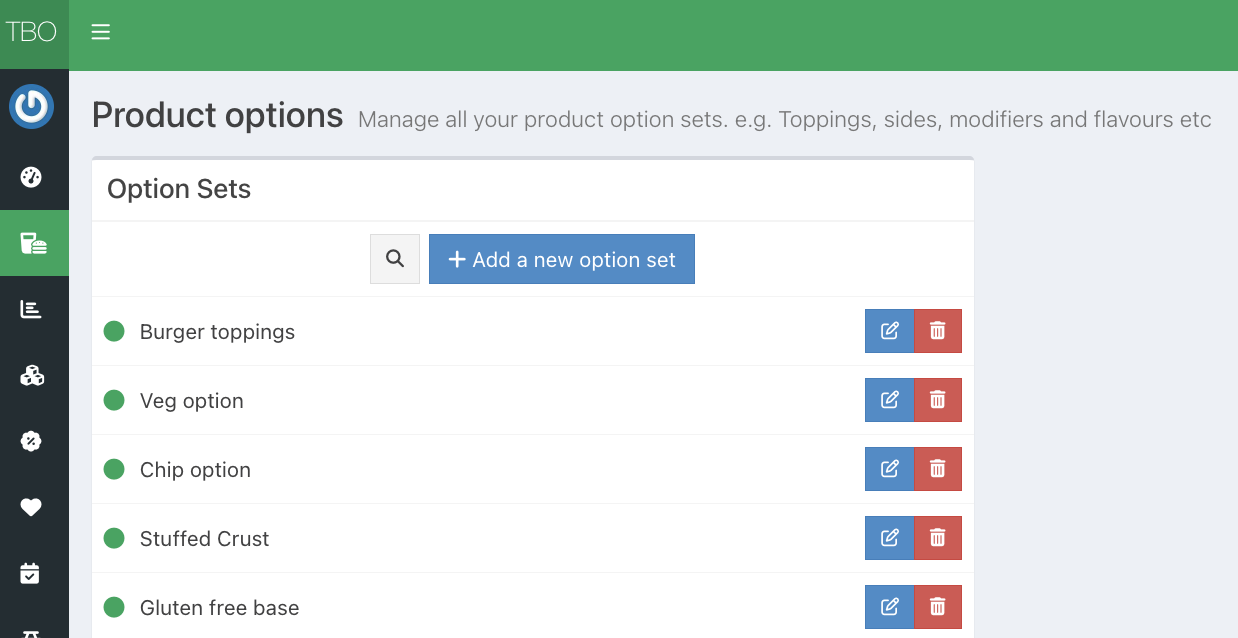Click the heart icon in sidebar
The image size is (1238, 638).
tap(31, 507)
